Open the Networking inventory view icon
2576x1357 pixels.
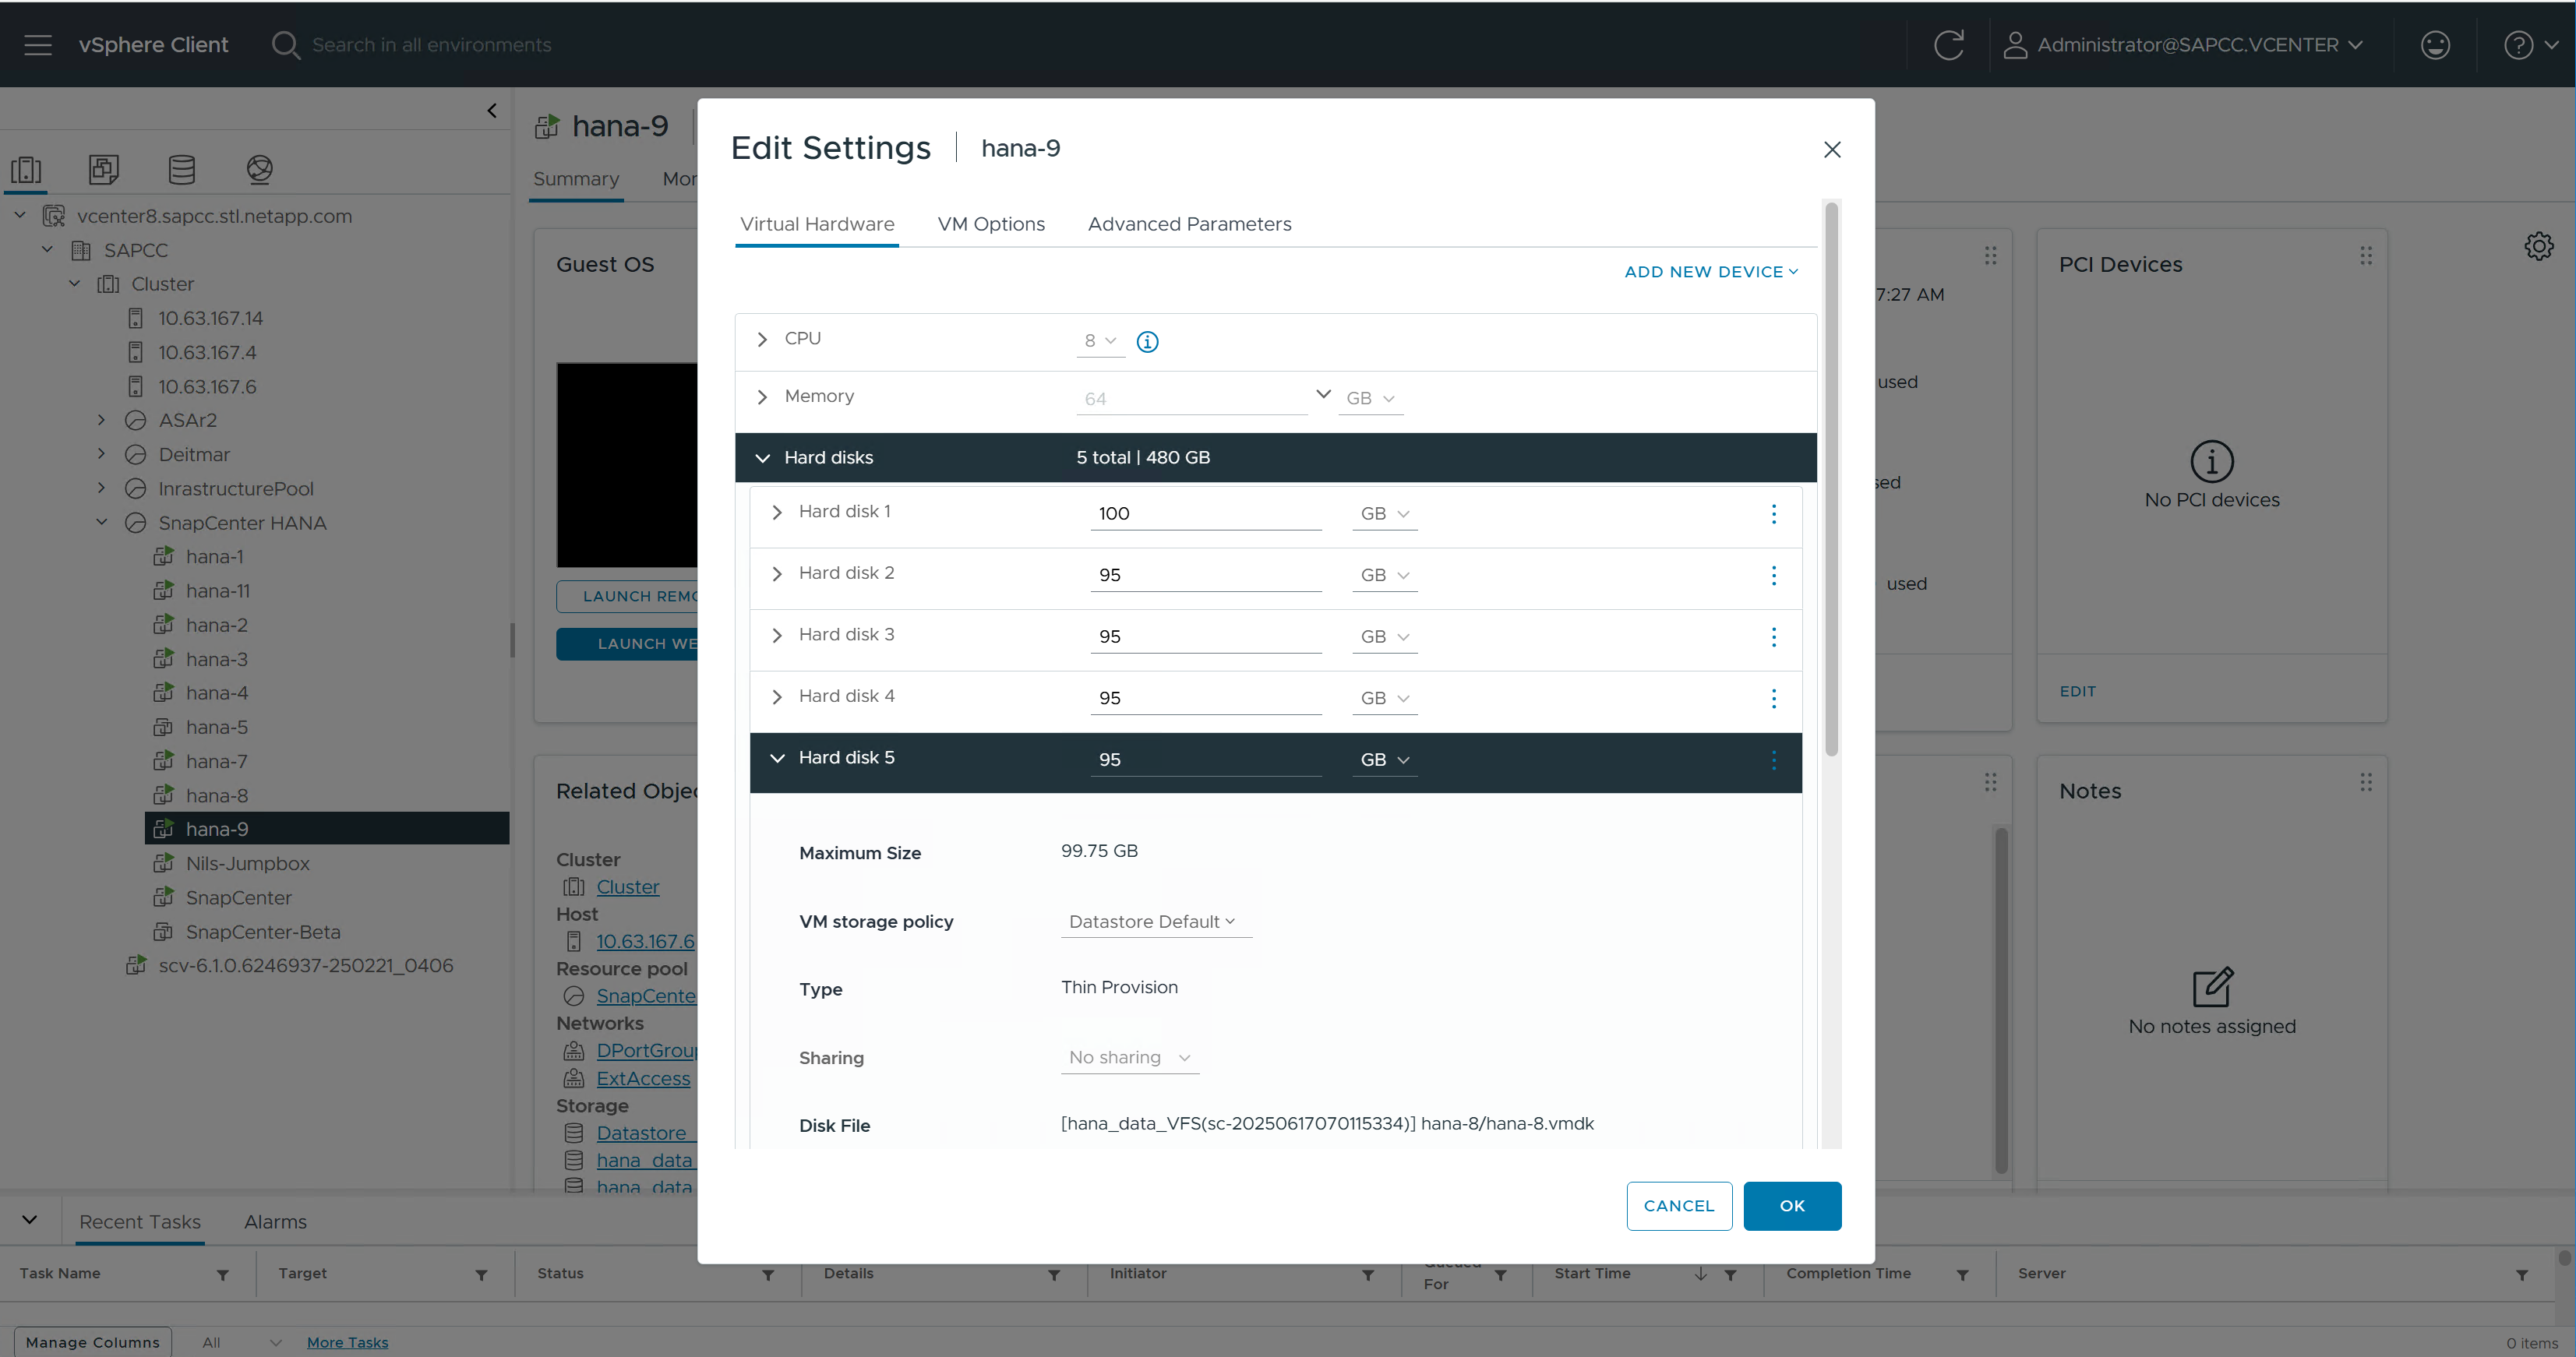click(259, 169)
